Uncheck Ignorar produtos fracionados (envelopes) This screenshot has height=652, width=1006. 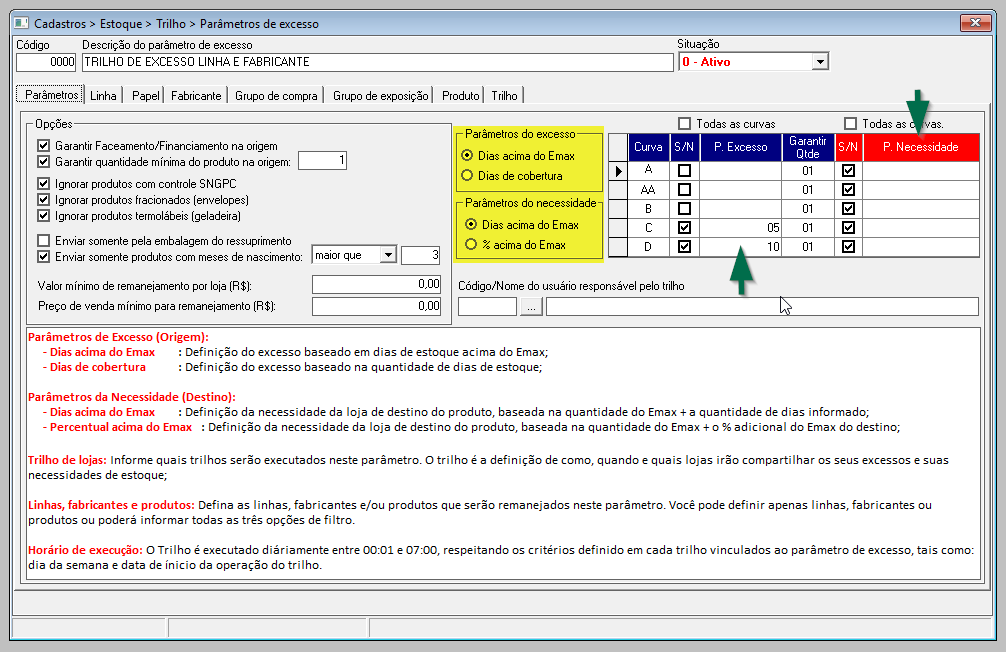tap(44, 200)
